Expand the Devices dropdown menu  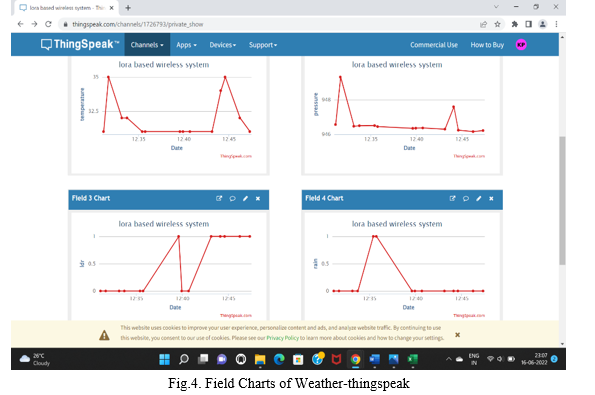point(223,45)
